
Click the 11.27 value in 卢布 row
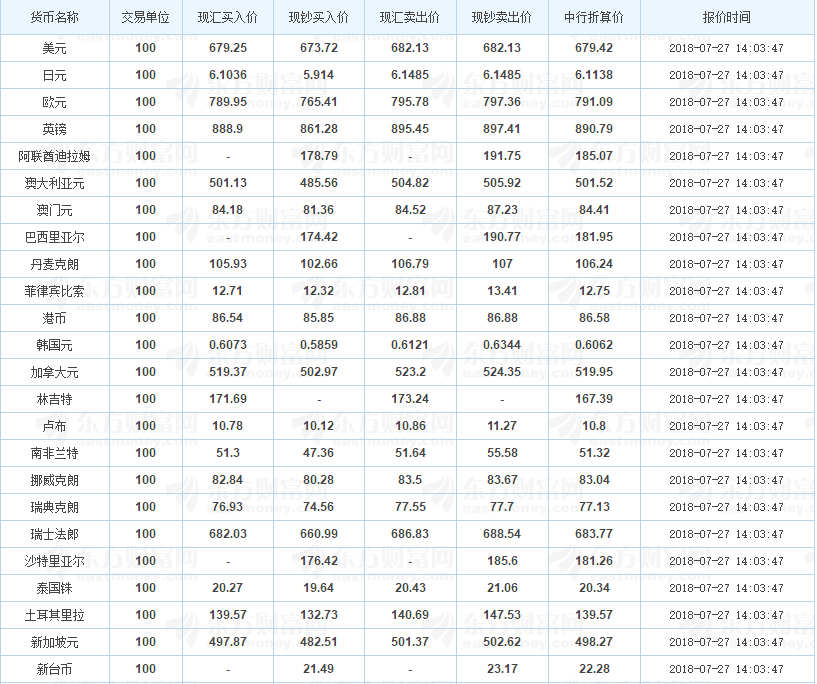coord(502,426)
